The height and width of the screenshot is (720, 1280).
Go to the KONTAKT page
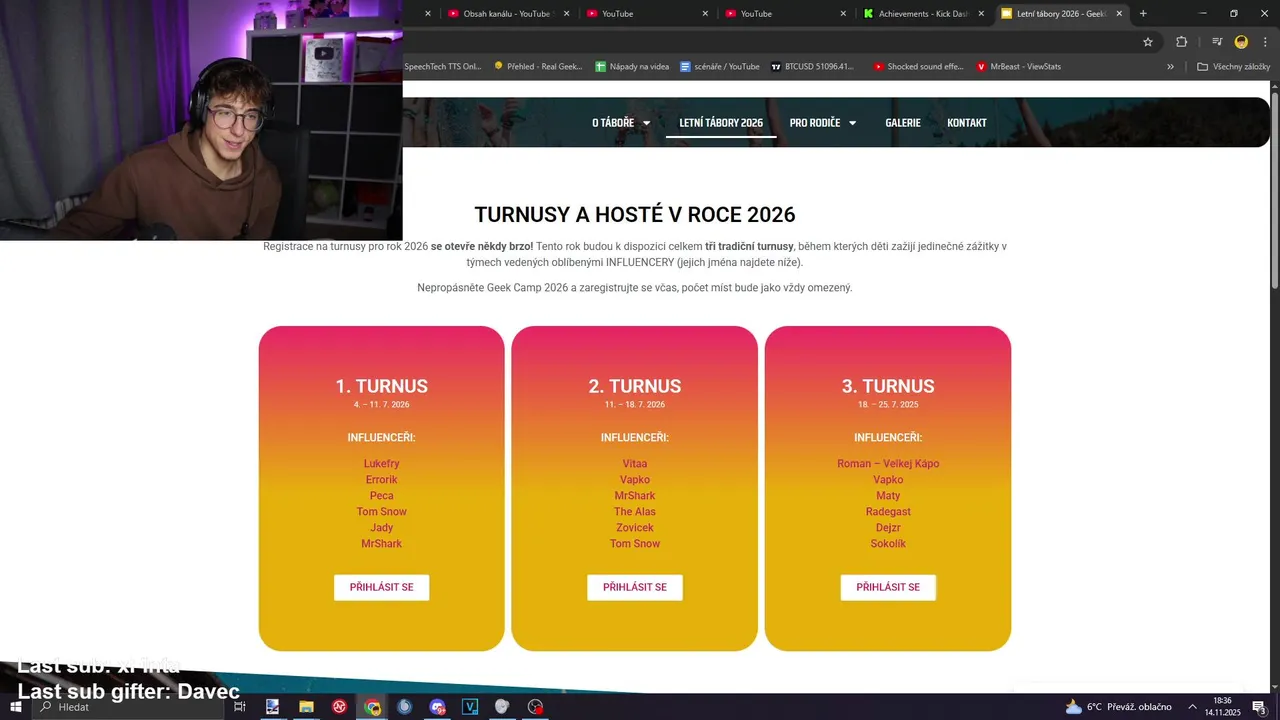click(967, 123)
